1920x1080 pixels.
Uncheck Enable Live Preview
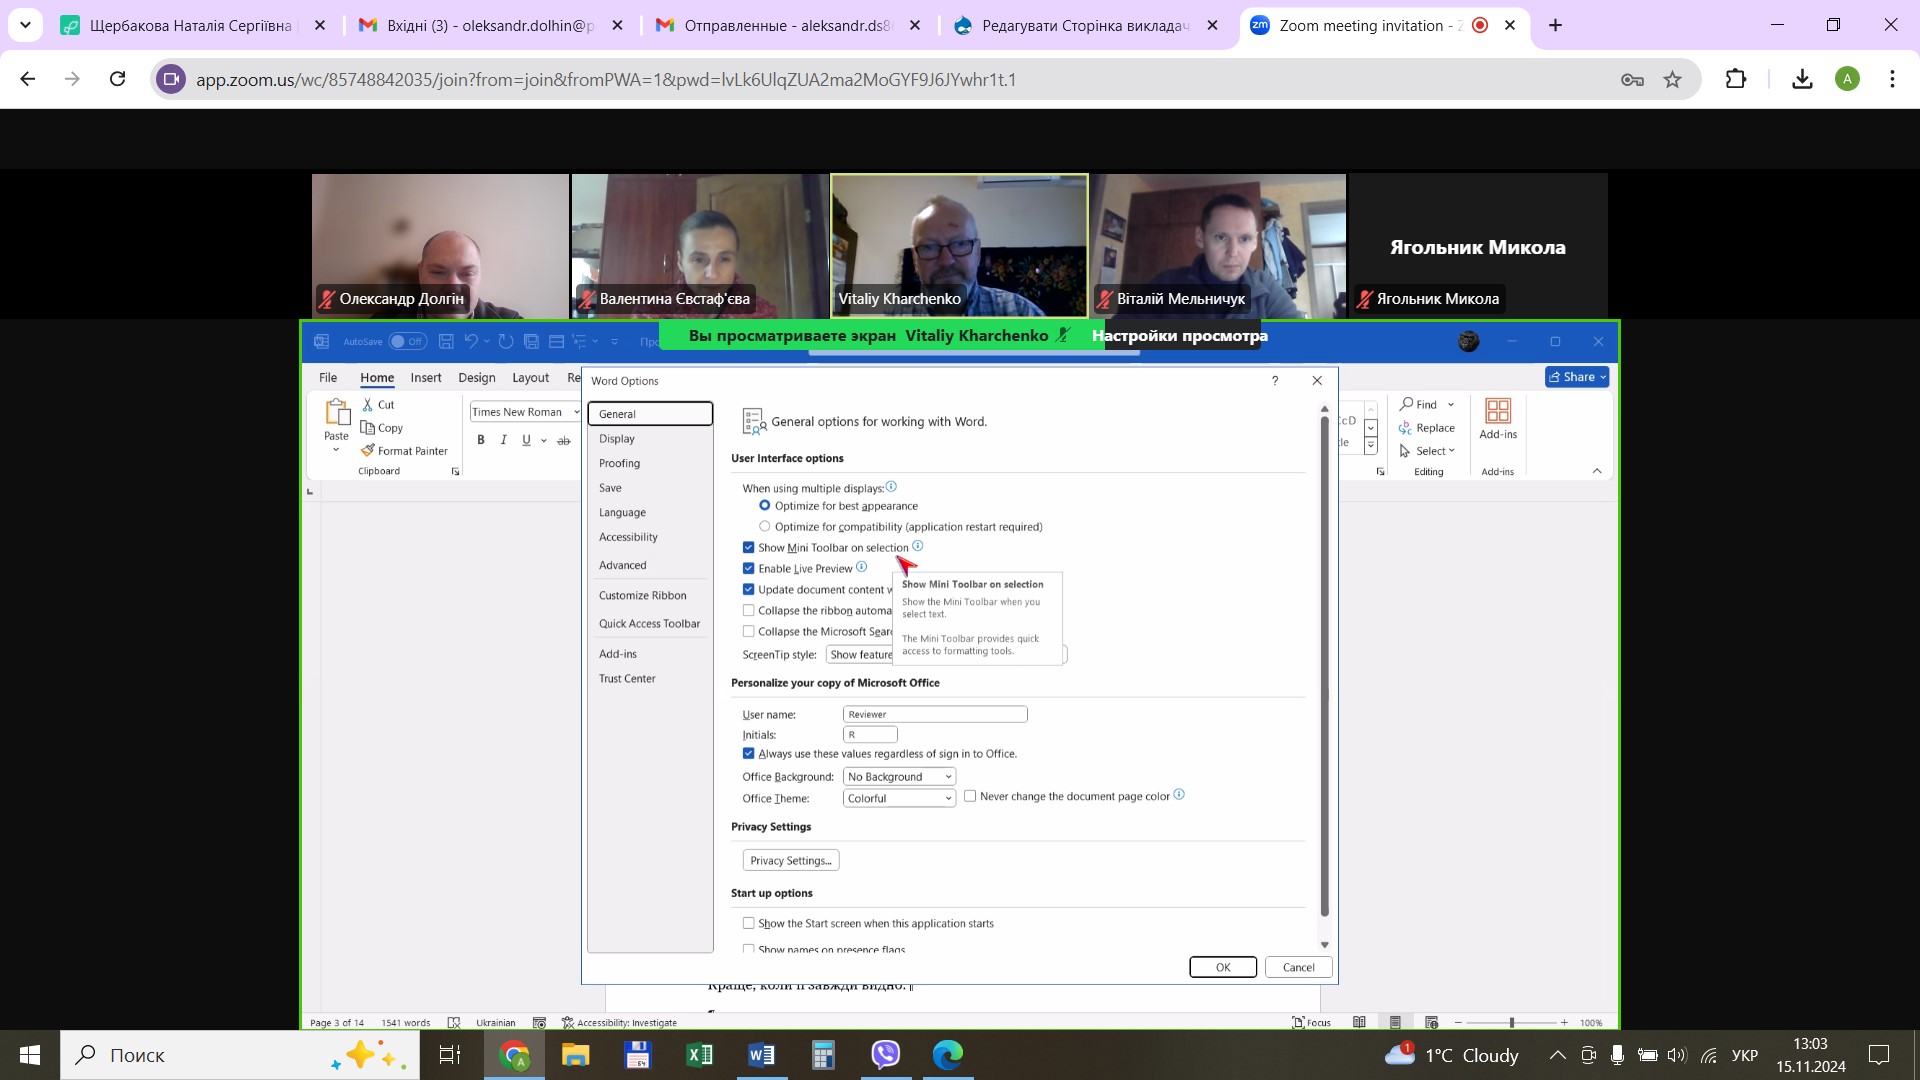(748, 568)
